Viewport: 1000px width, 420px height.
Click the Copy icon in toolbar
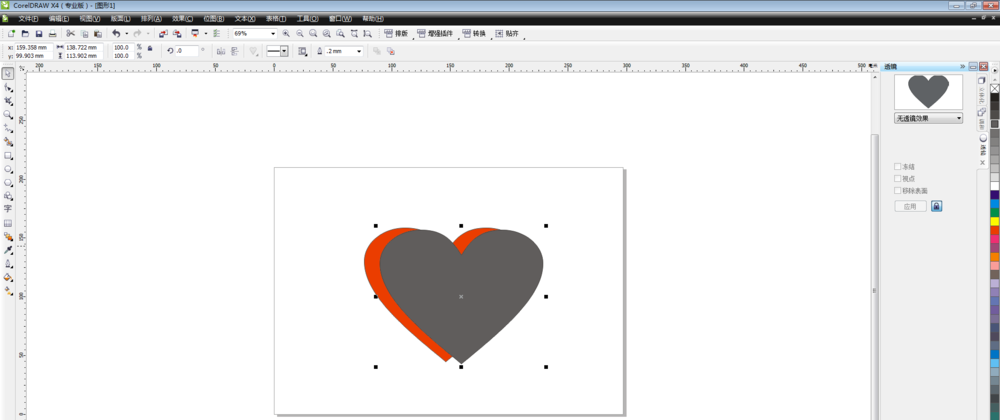(84, 33)
